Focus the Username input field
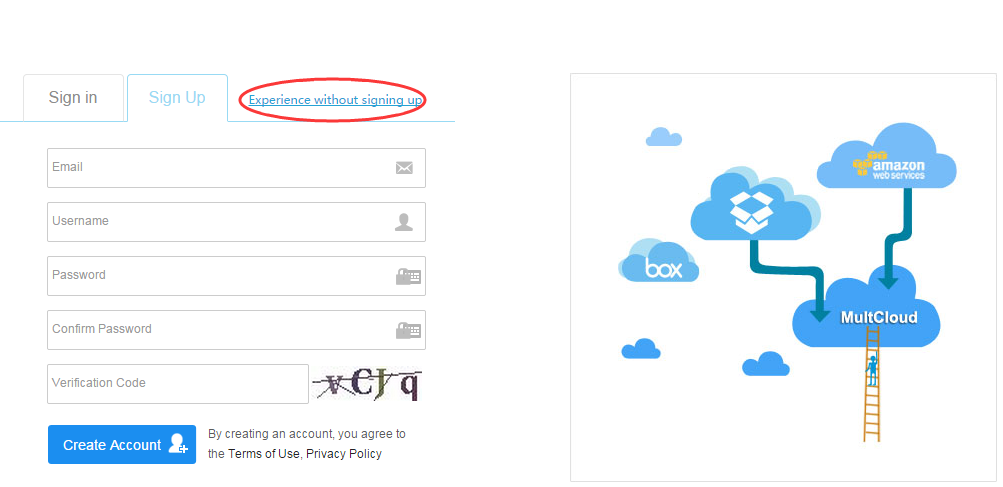Image resolution: width=1003 pixels, height=487 pixels. 236,221
